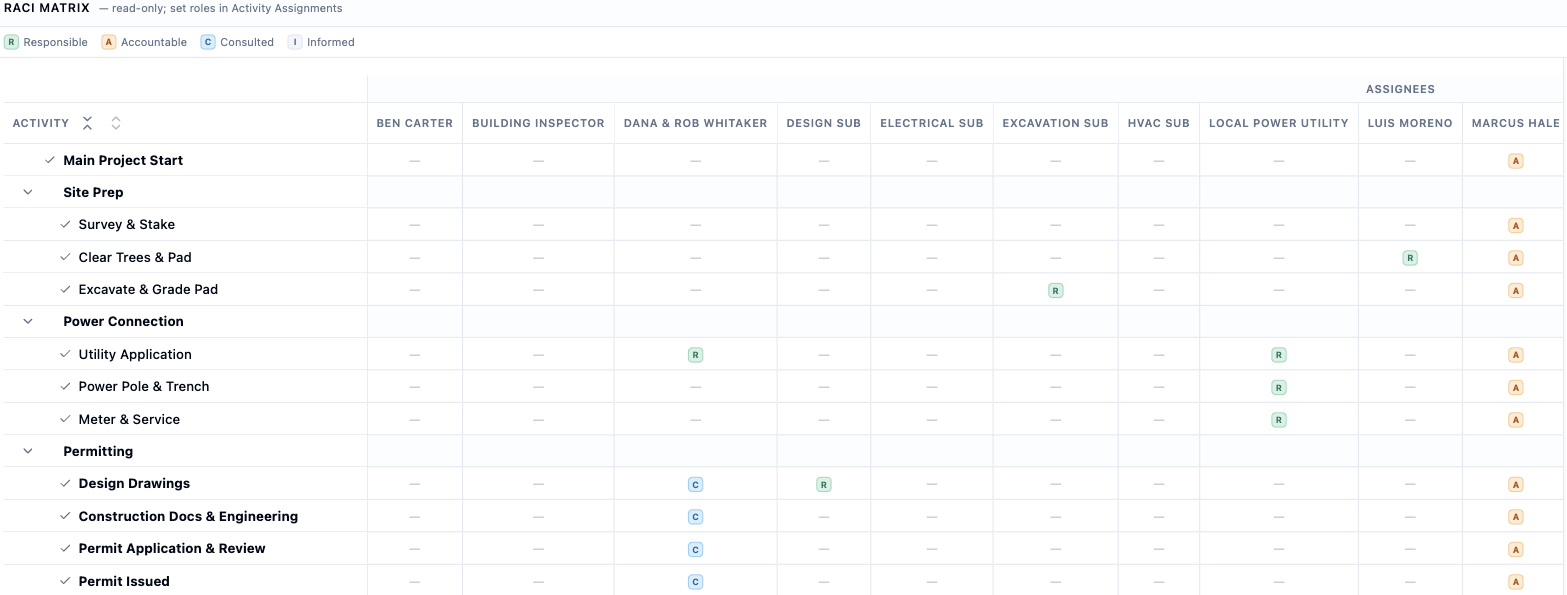1567x595 pixels.
Task: Open the Power Pole & Trench activity
Action: click(x=144, y=386)
